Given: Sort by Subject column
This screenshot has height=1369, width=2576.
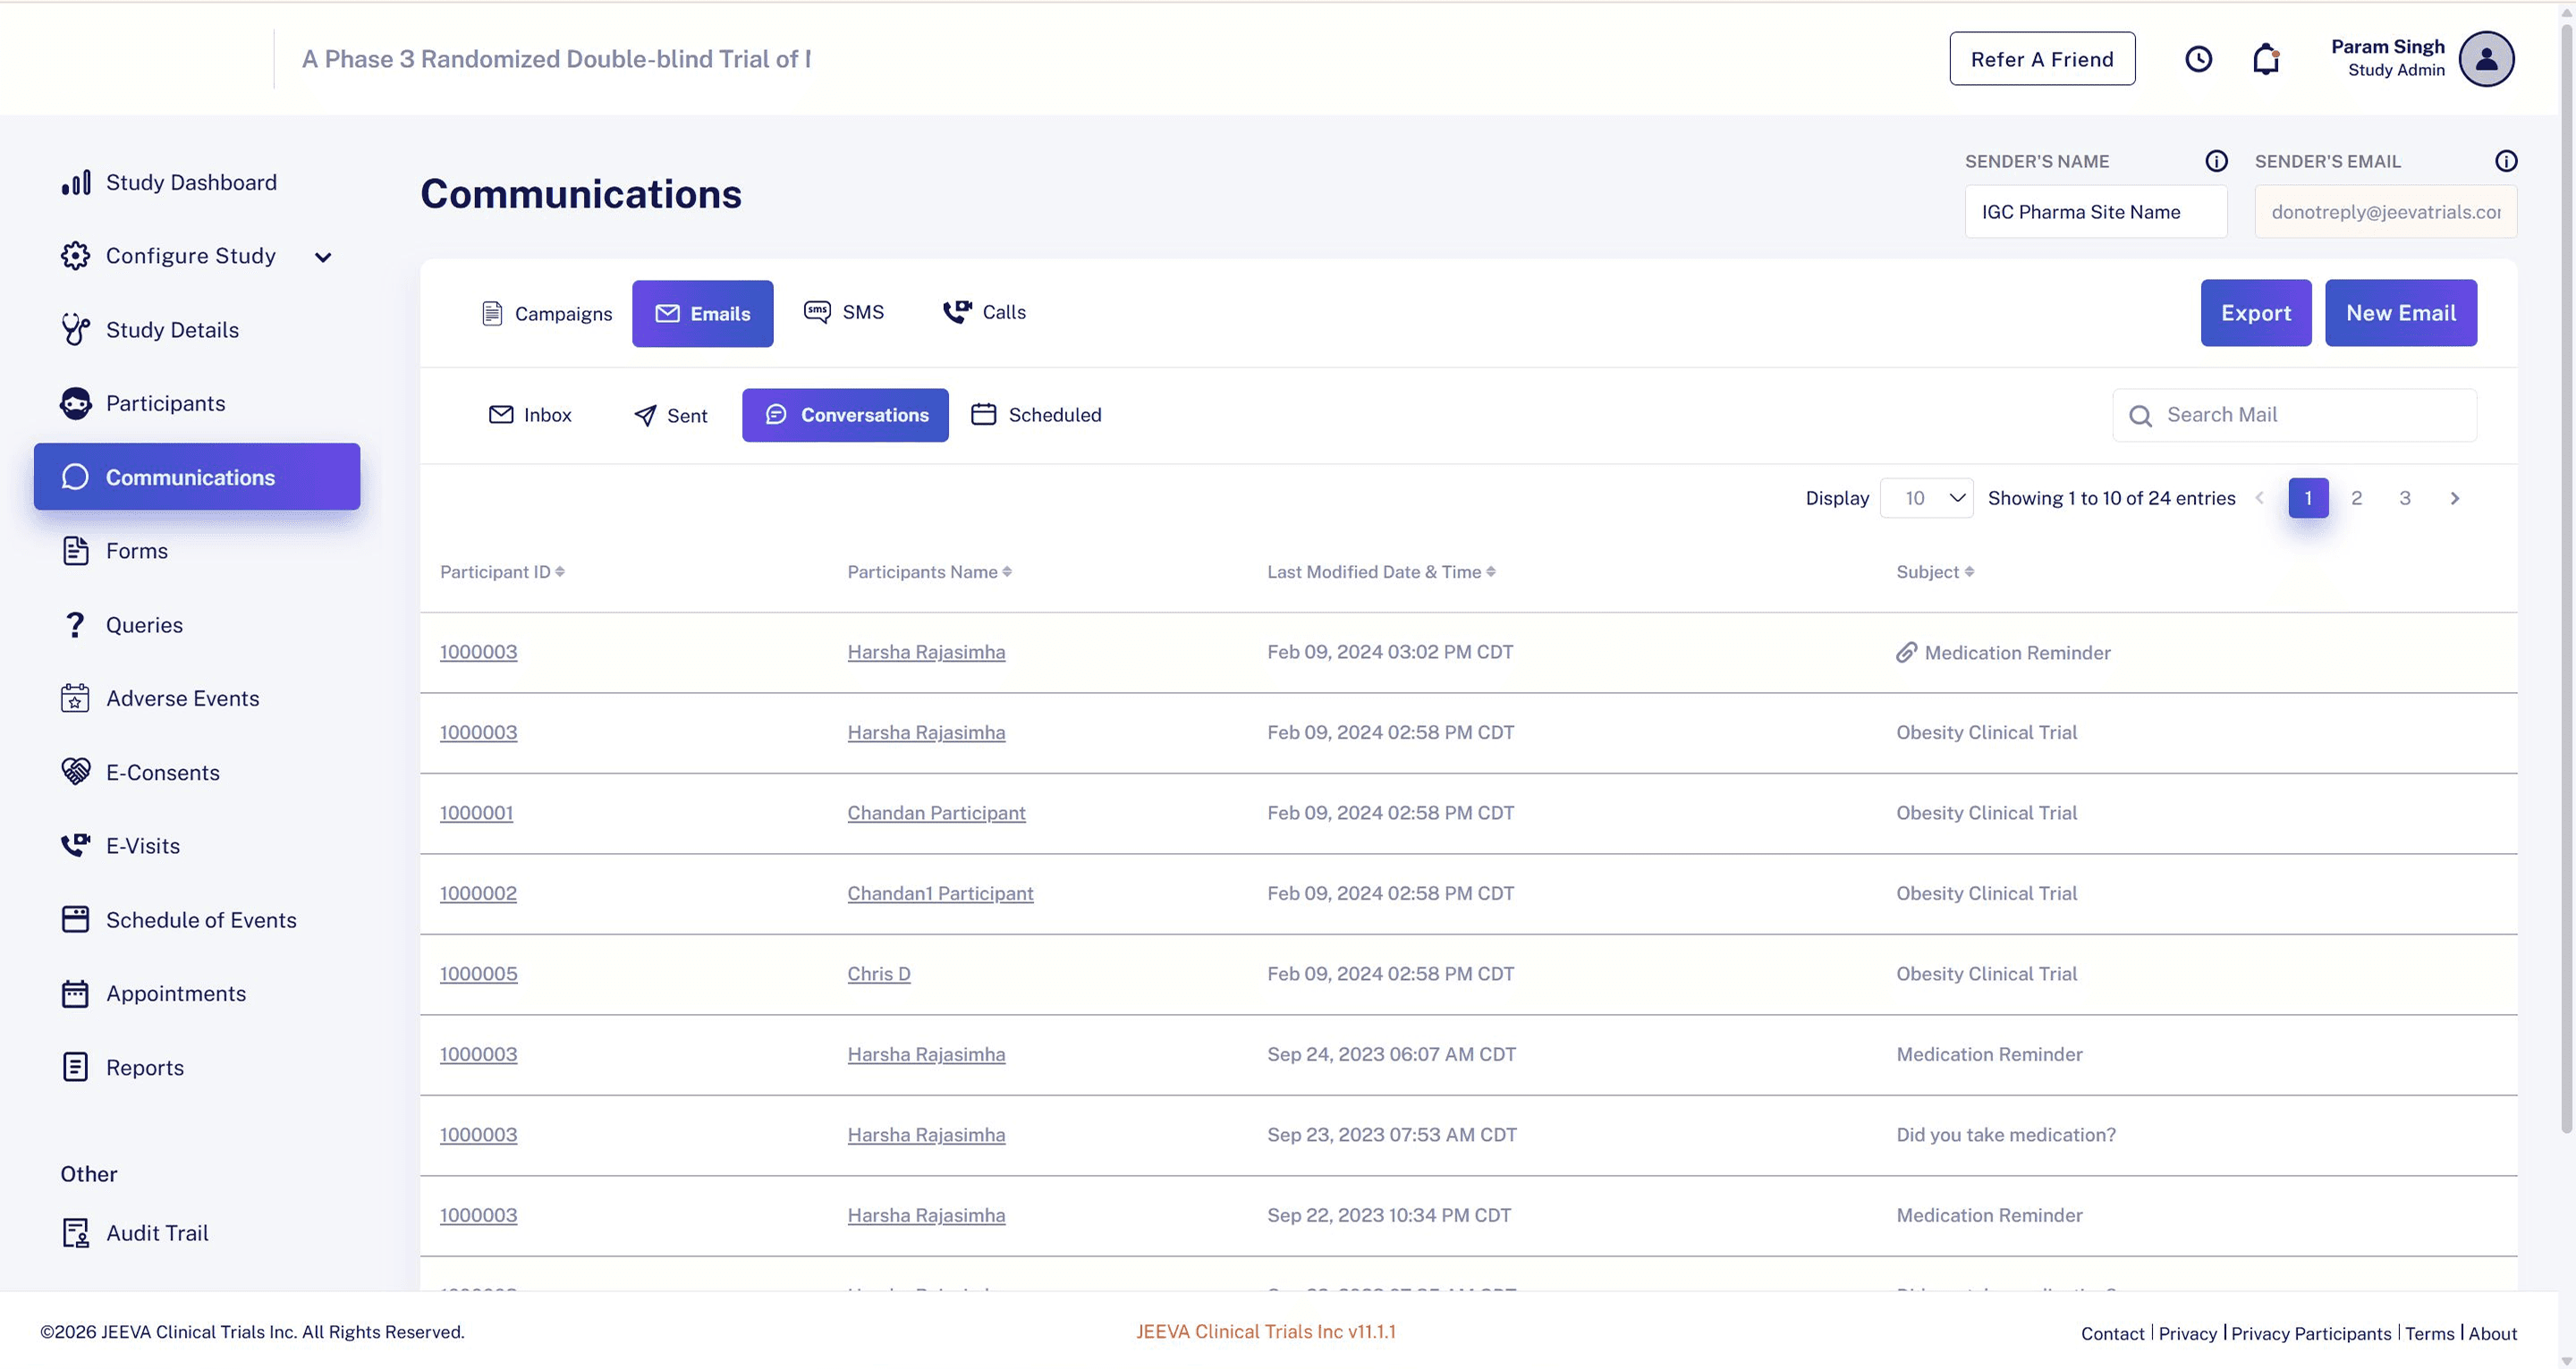Looking at the screenshot, I should tap(1935, 572).
